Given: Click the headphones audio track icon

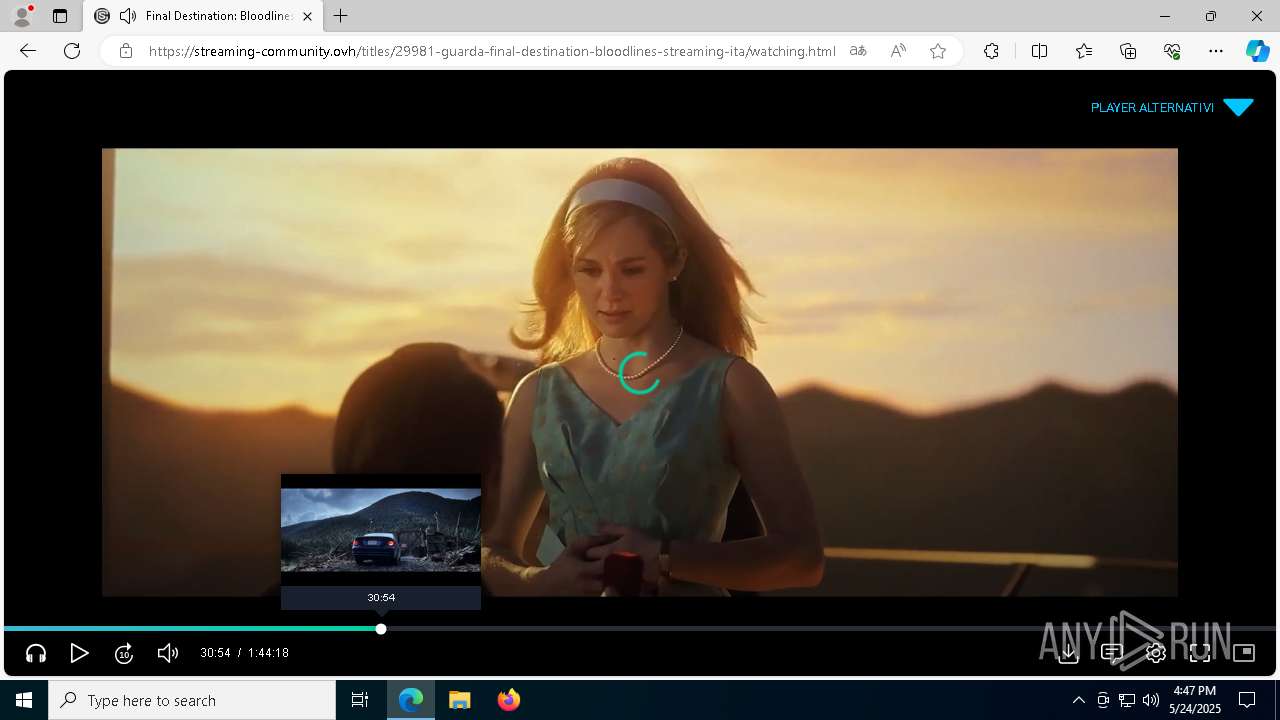Looking at the screenshot, I should [36, 653].
